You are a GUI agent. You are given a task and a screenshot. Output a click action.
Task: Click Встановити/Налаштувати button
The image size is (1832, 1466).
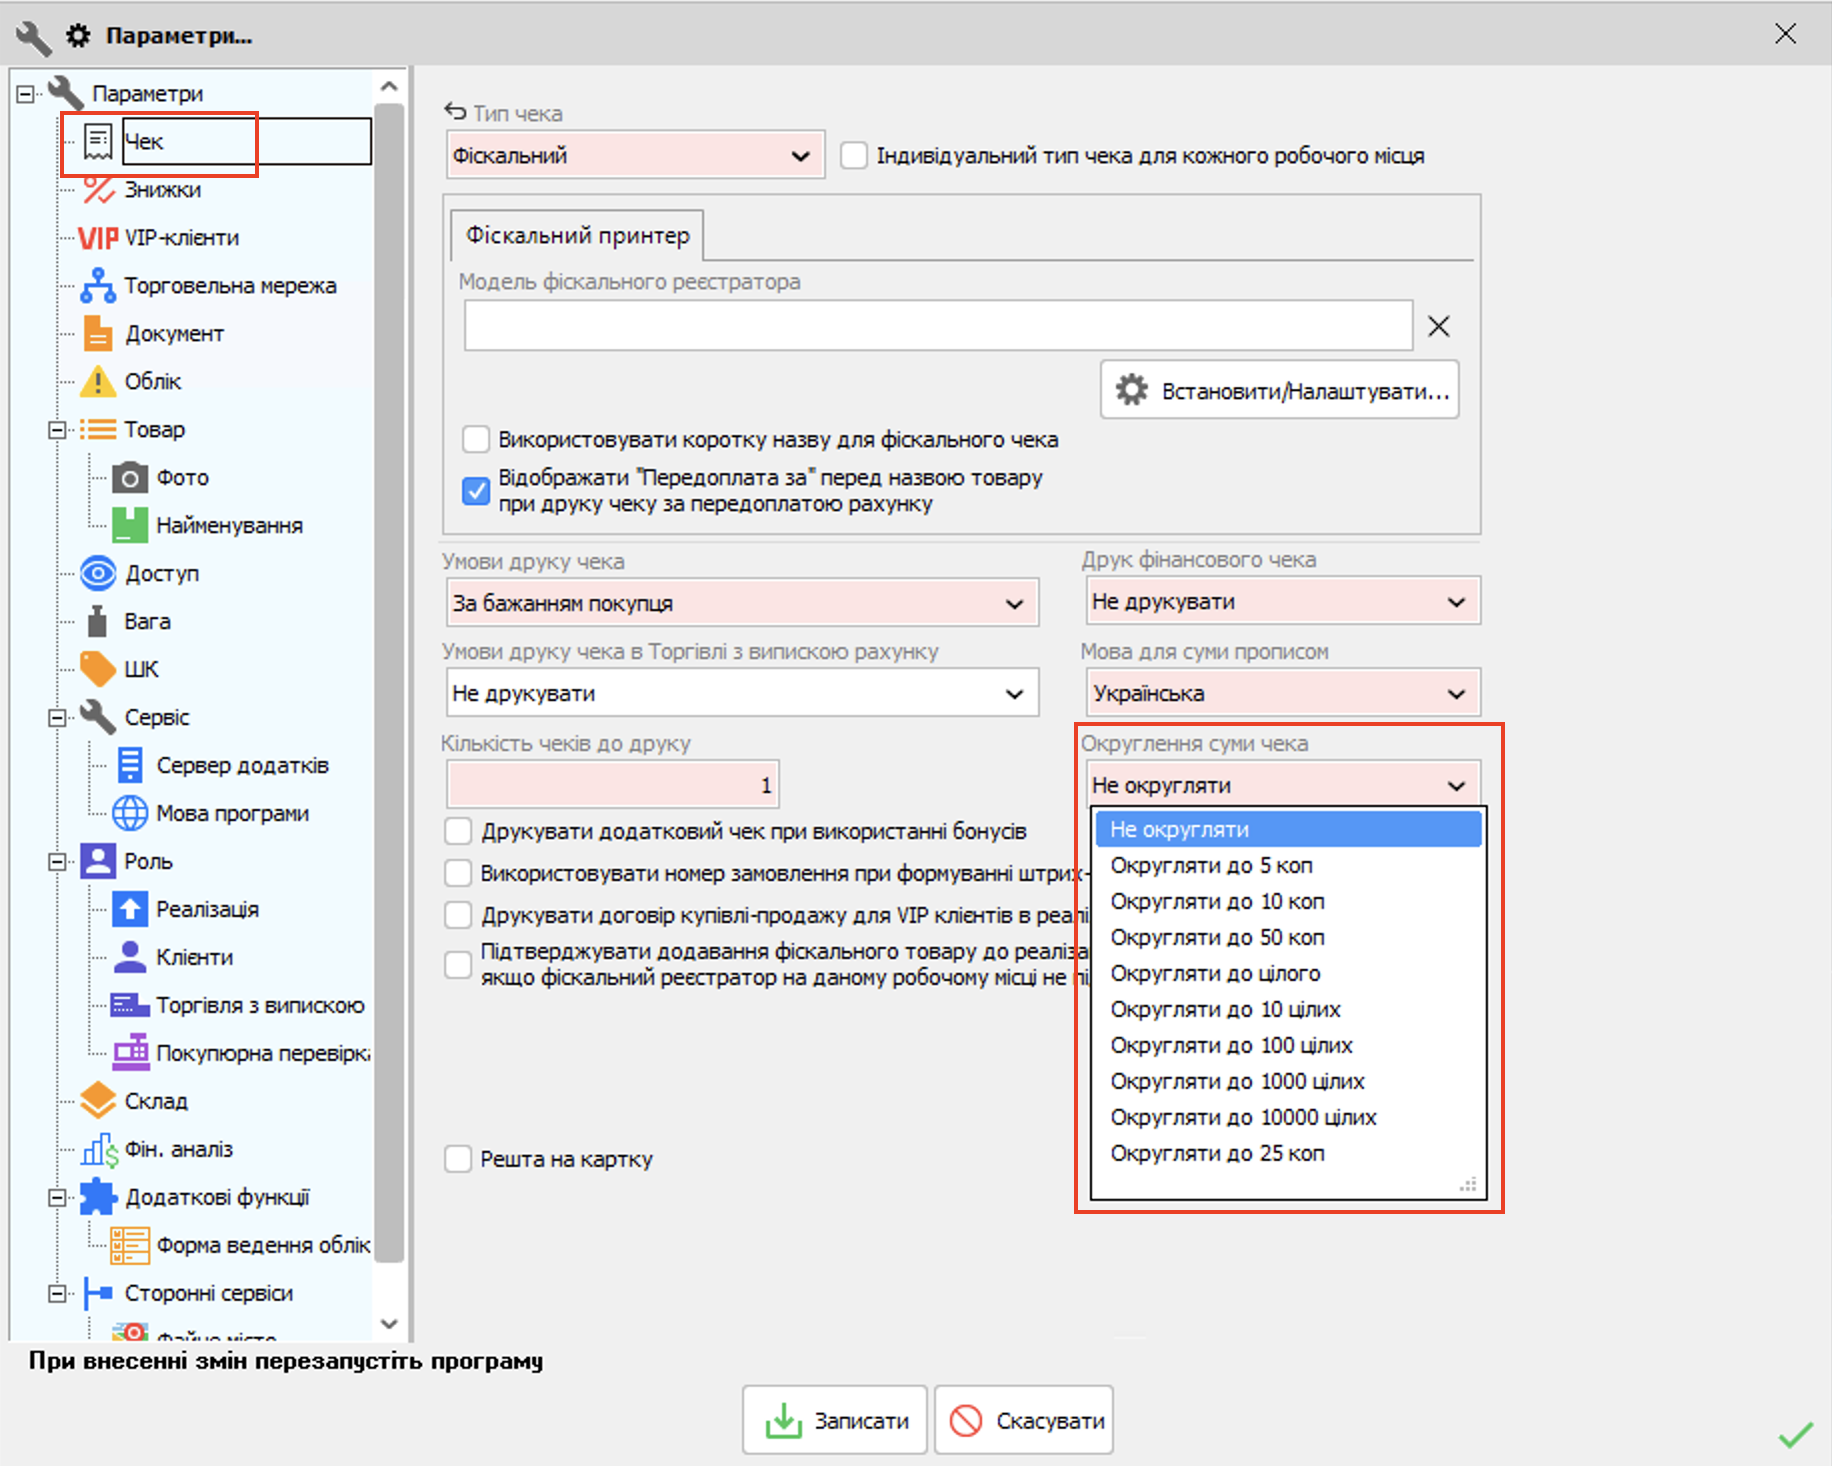point(1280,390)
